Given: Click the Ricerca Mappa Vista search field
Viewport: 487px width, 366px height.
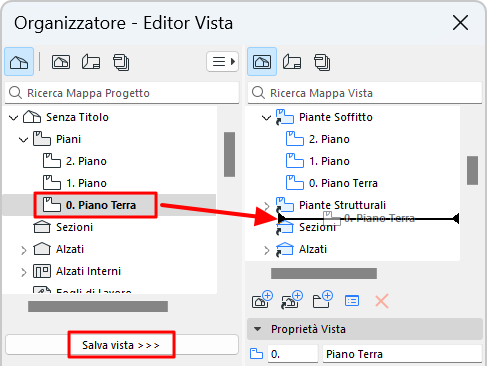Looking at the screenshot, I should coord(365,93).
